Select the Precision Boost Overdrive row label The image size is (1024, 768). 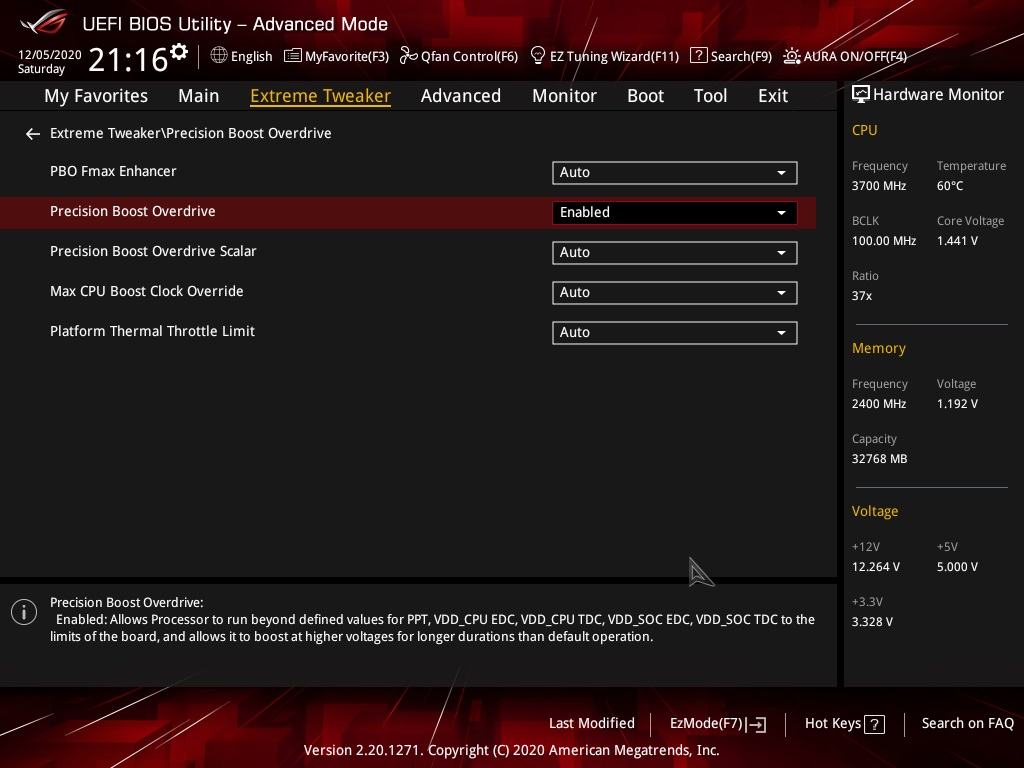[x=133, y=211]
